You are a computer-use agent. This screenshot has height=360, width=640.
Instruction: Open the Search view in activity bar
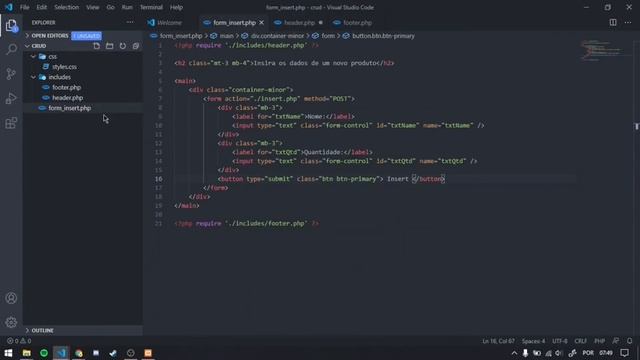point(11,49)
